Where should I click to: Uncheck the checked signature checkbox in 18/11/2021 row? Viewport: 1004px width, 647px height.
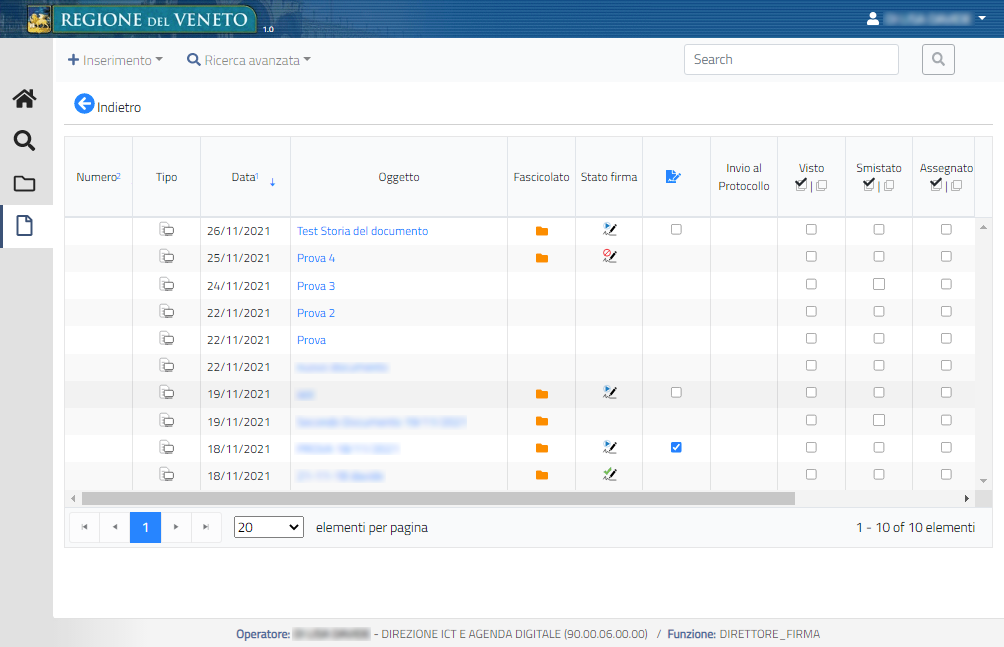point(676,447)
